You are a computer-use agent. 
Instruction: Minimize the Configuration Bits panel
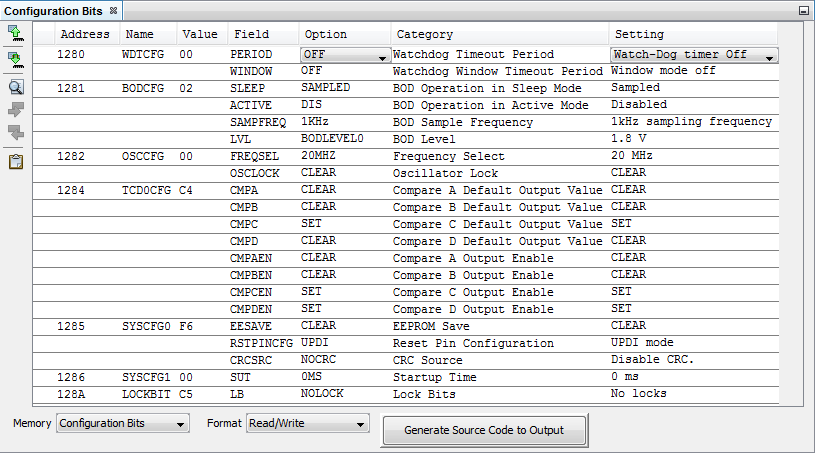(802, 10)
